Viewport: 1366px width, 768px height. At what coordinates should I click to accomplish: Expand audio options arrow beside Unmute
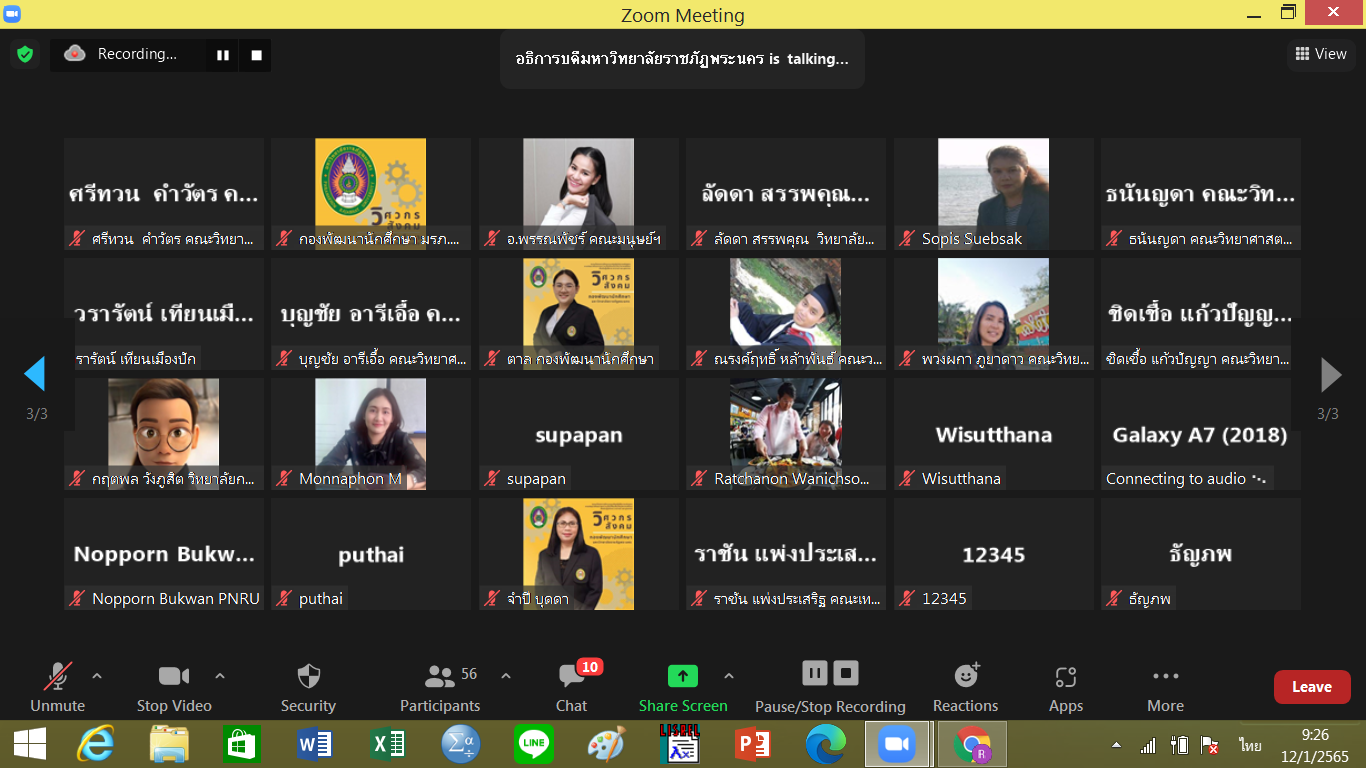tap(97, 676)
